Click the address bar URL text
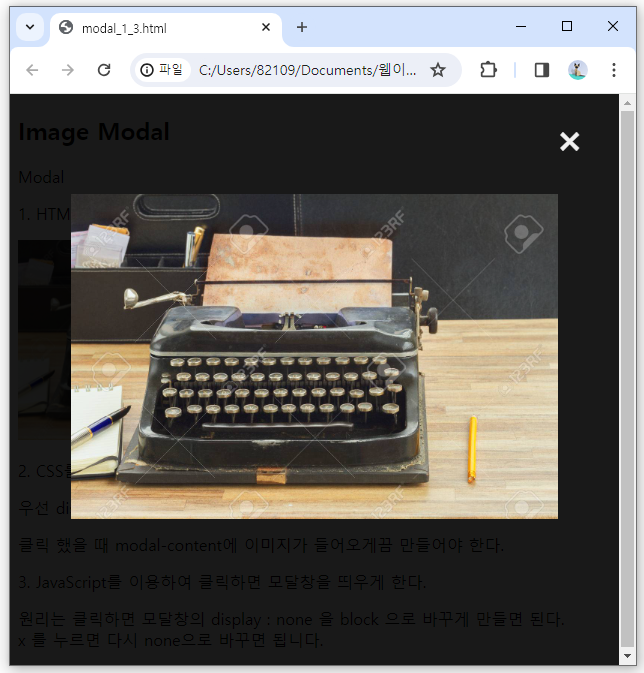644x673 pixels. pos(307,70)
